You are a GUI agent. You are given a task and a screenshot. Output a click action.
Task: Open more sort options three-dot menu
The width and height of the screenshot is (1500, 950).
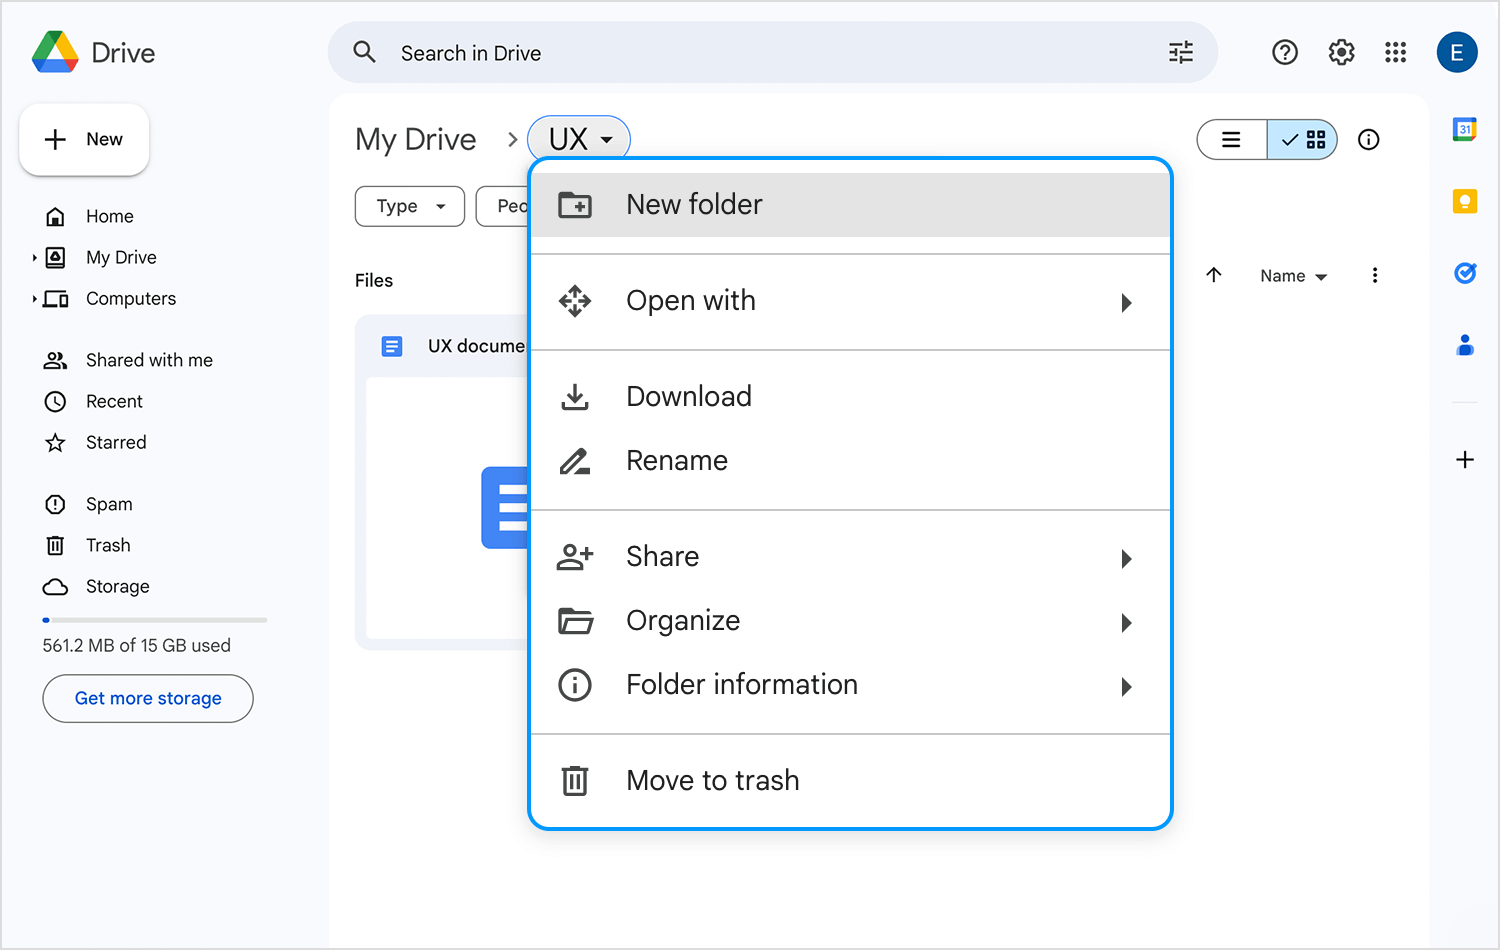[x=1375, y=275]
